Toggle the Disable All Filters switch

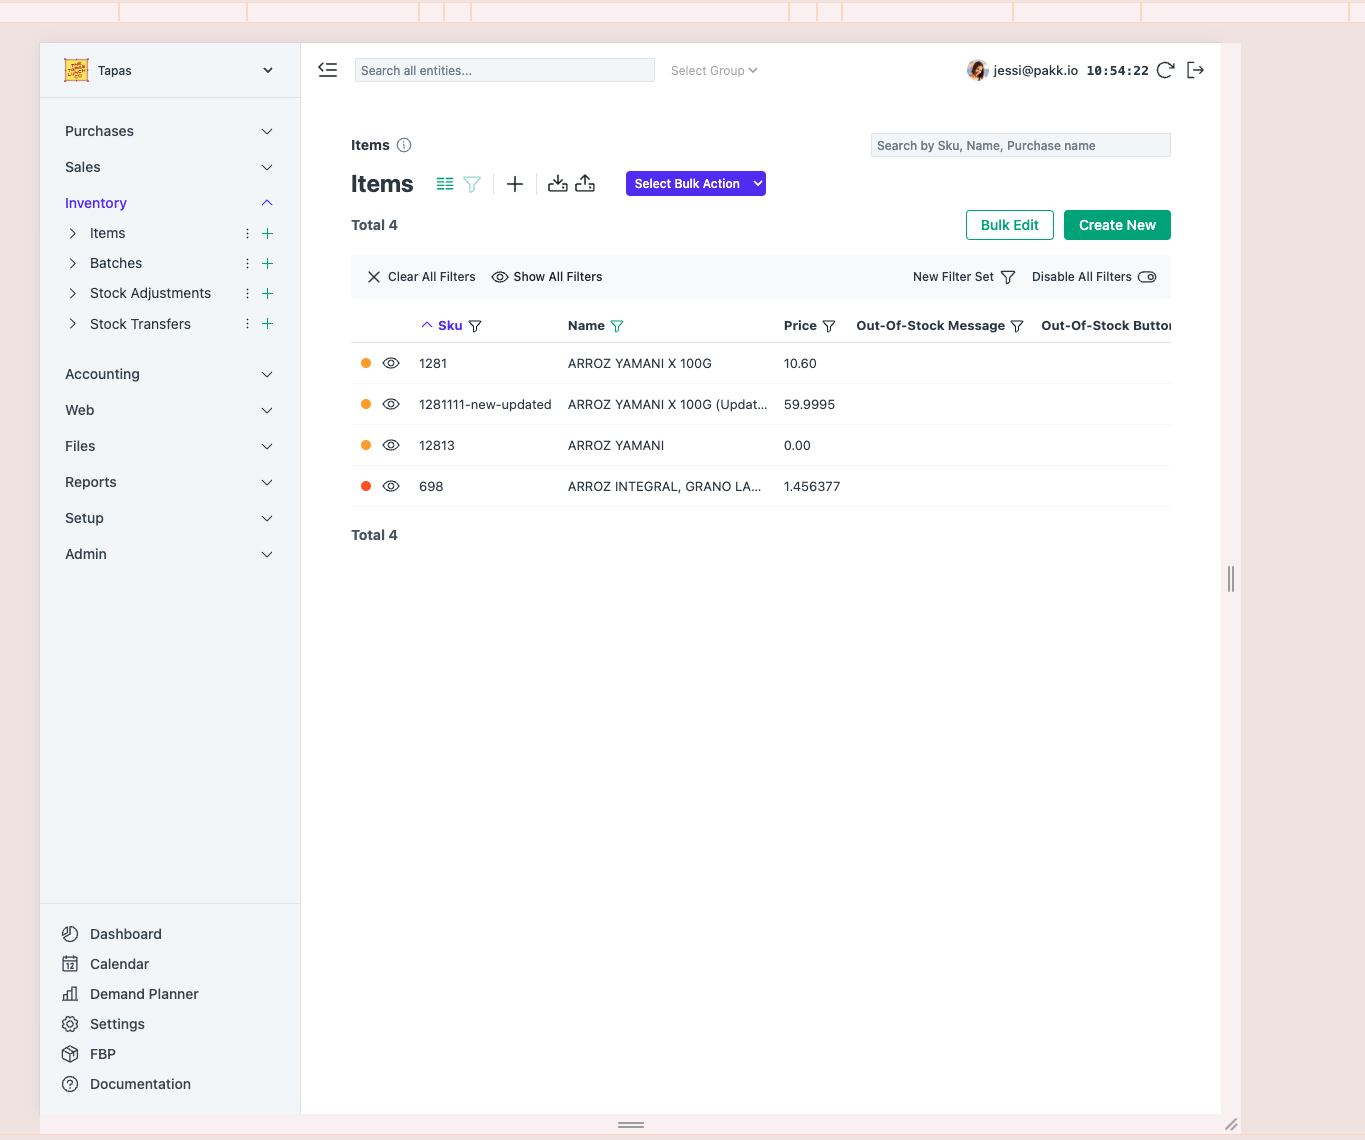(1147, 277)
